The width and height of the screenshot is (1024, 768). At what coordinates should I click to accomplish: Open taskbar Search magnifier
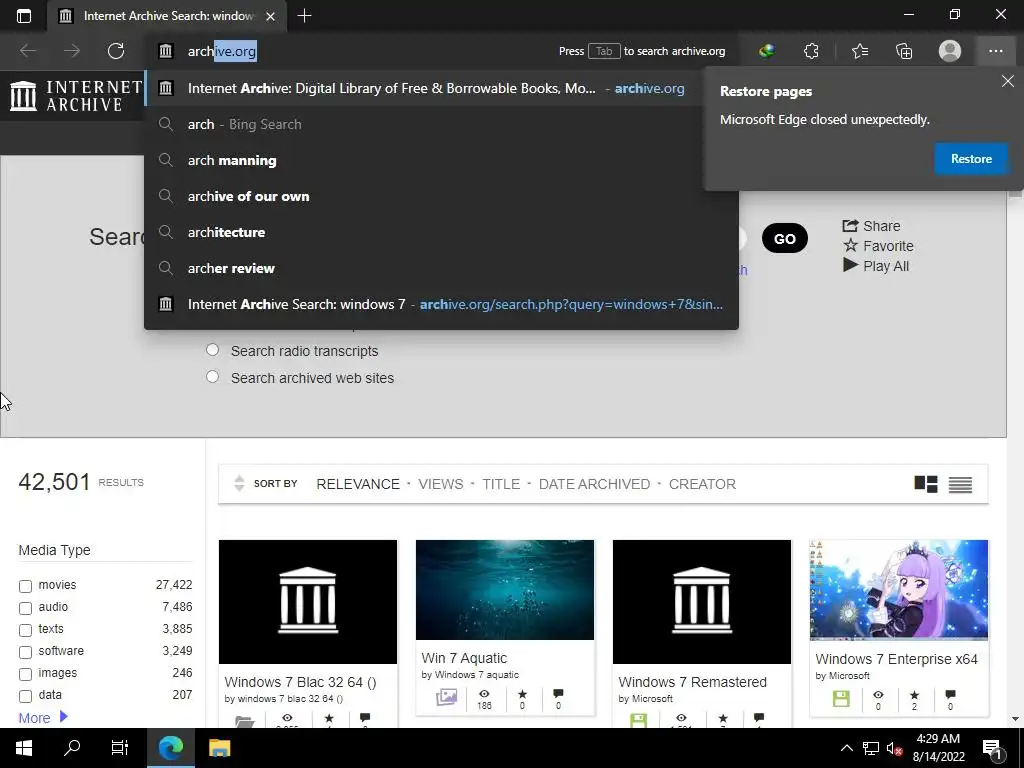point(72,748)
